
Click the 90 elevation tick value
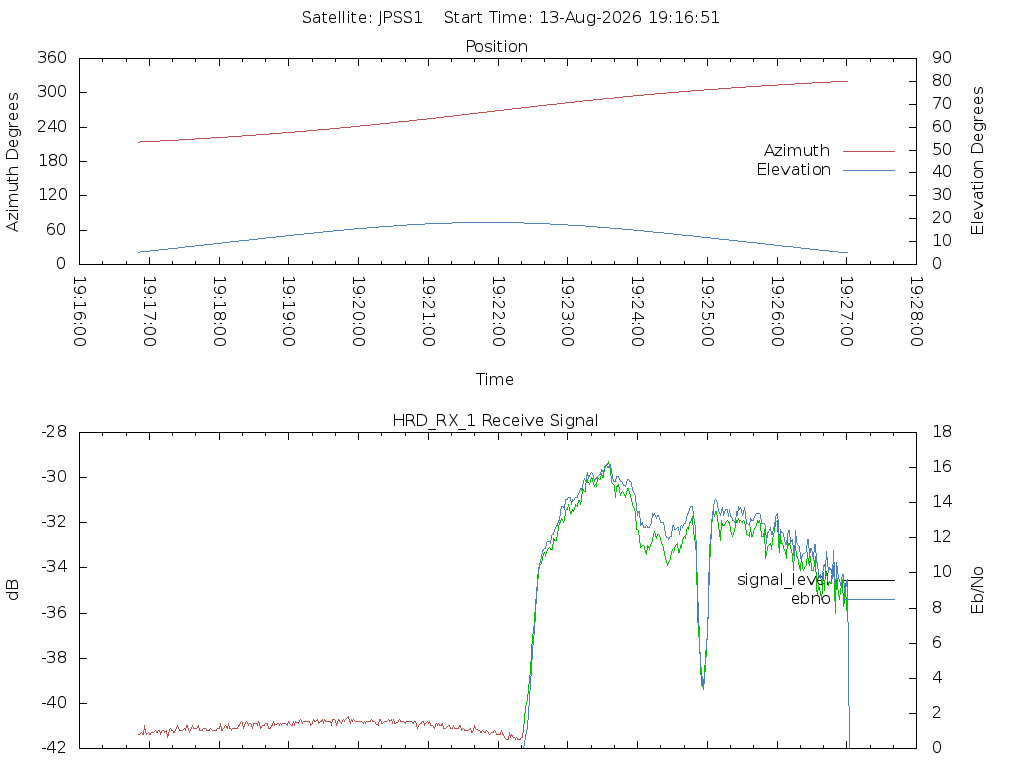(942, 57)
